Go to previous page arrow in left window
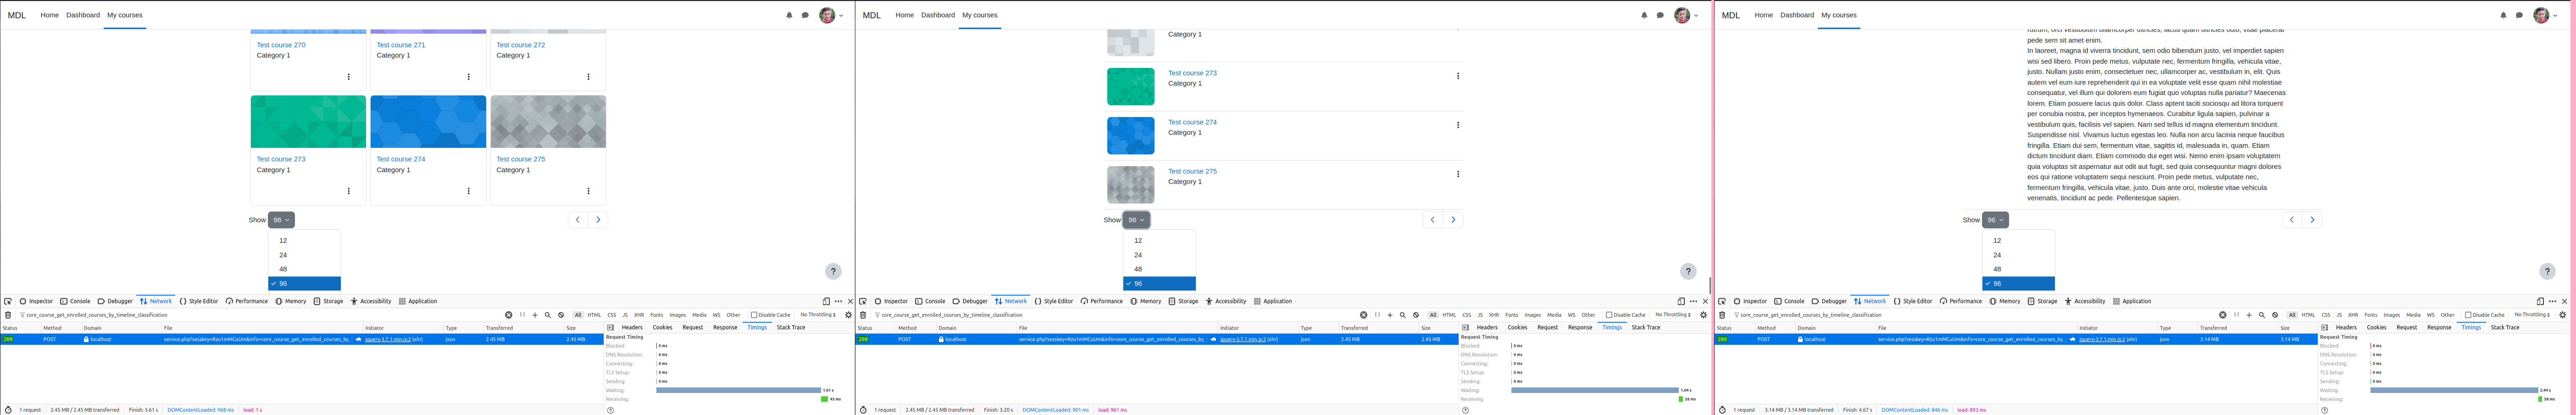Viewport: 2576px width, 415px height. tap(578, 220)
